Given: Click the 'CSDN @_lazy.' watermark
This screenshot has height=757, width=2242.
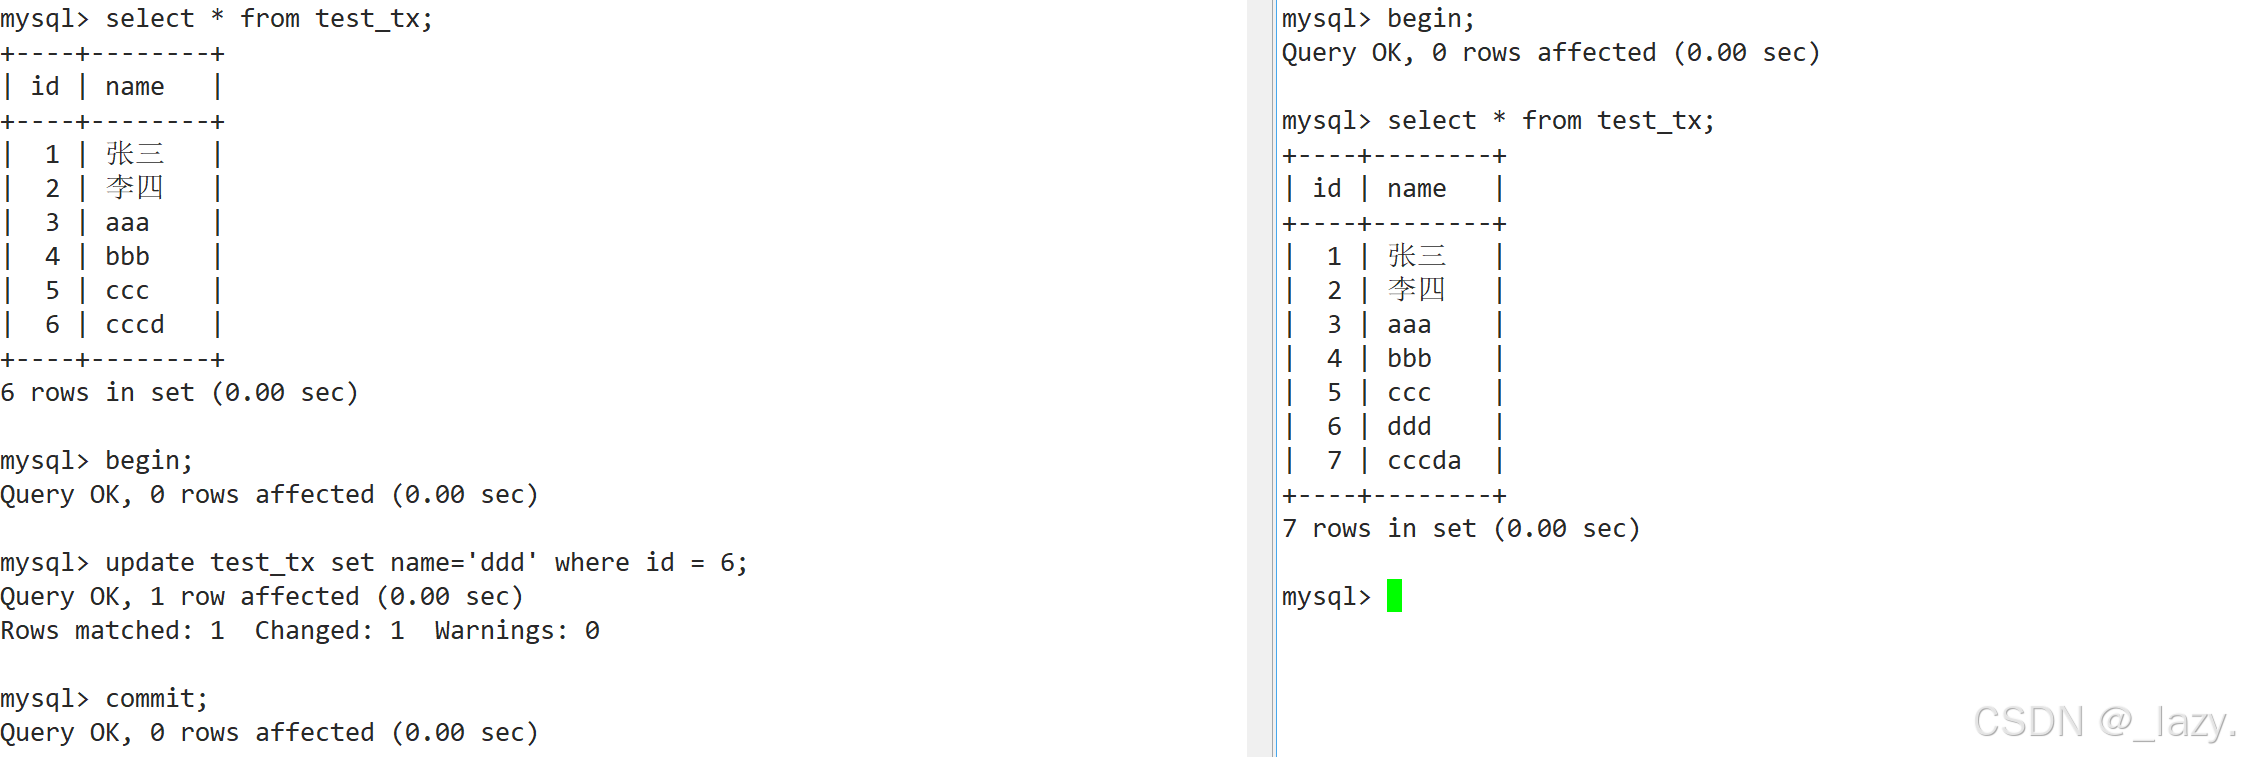Looking at the screenshot, I should pyautogui.click(x=2104, y=722).
